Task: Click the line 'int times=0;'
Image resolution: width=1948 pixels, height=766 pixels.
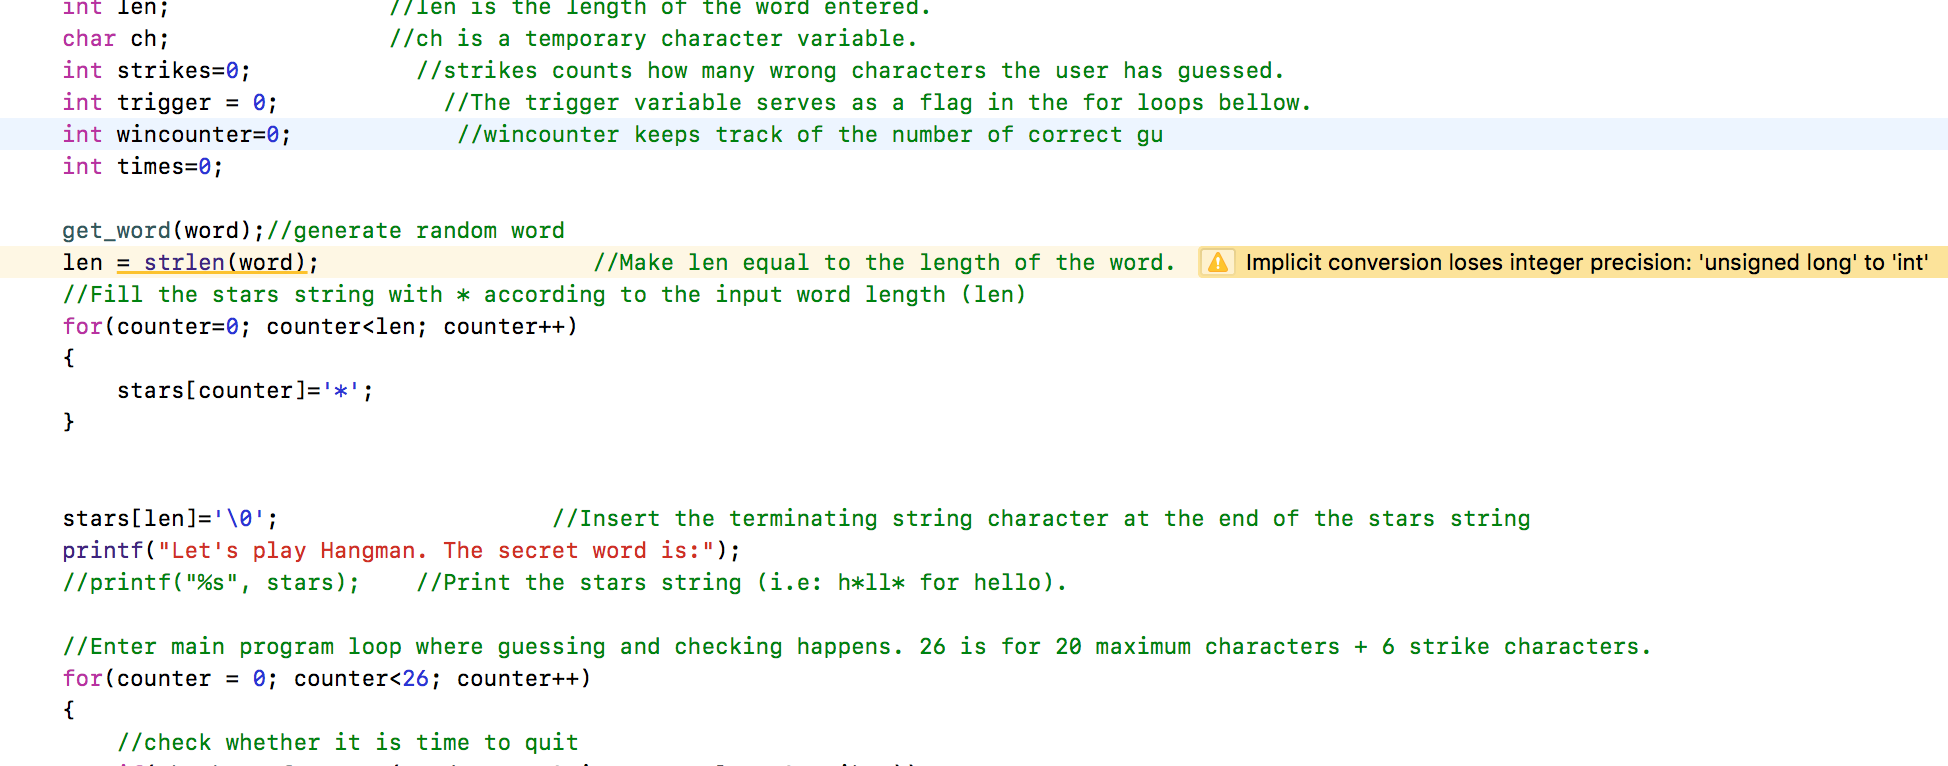Action: [x=142, y=166]
